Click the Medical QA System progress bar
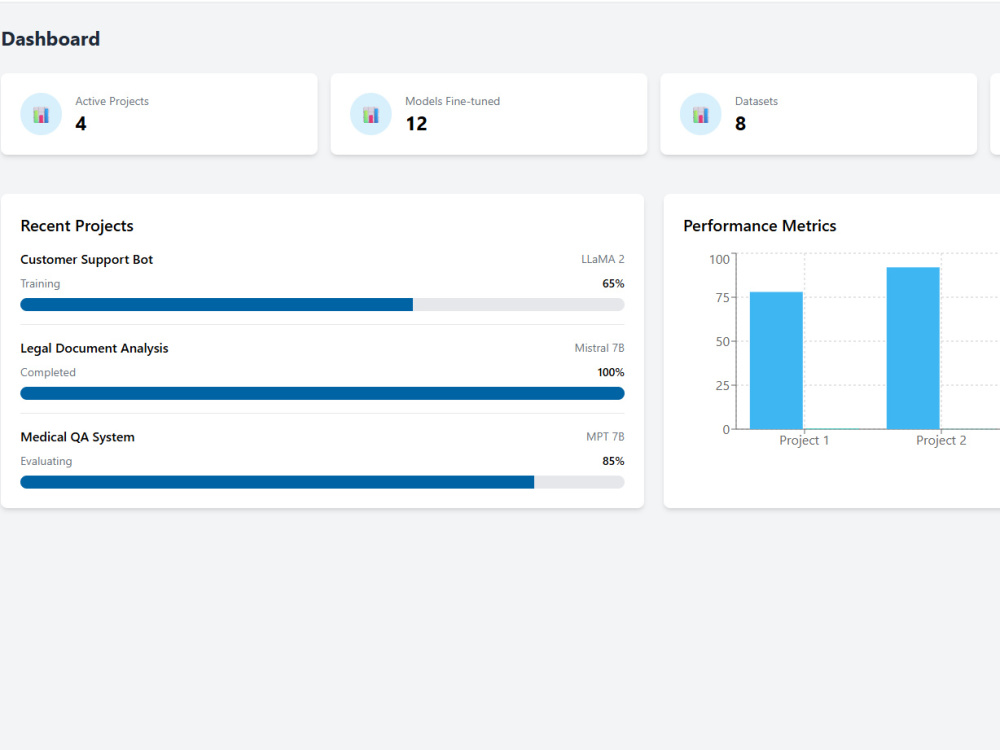 coord(322,482)
